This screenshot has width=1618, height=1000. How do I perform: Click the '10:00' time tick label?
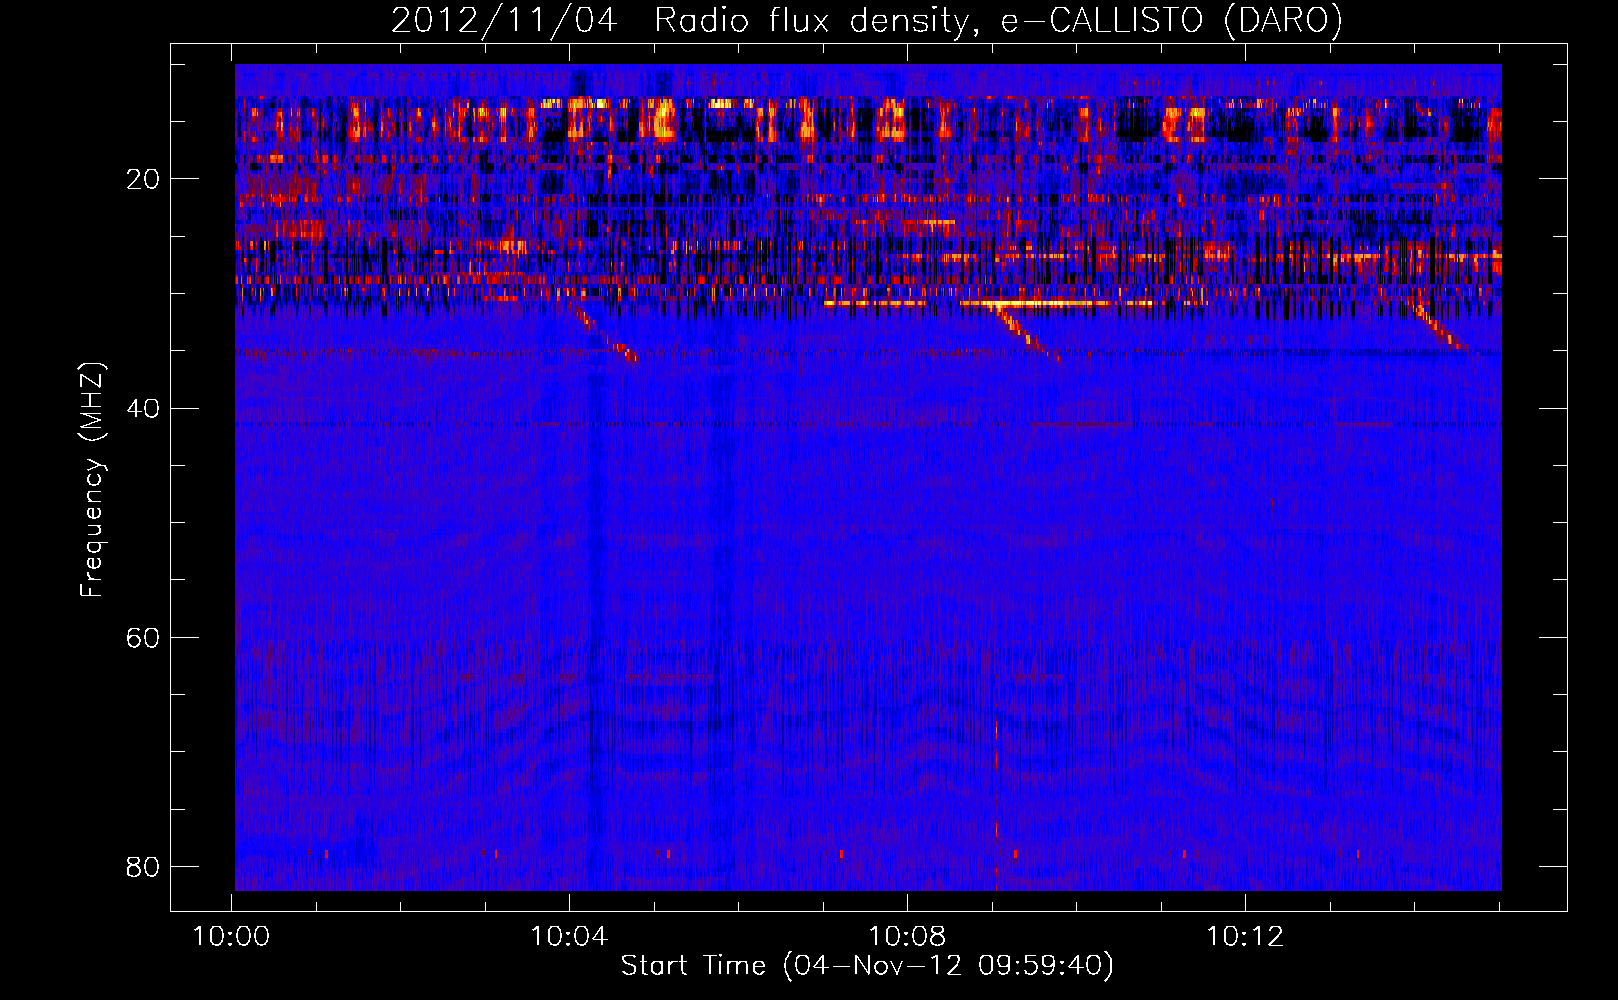click(x=232, y=937)
